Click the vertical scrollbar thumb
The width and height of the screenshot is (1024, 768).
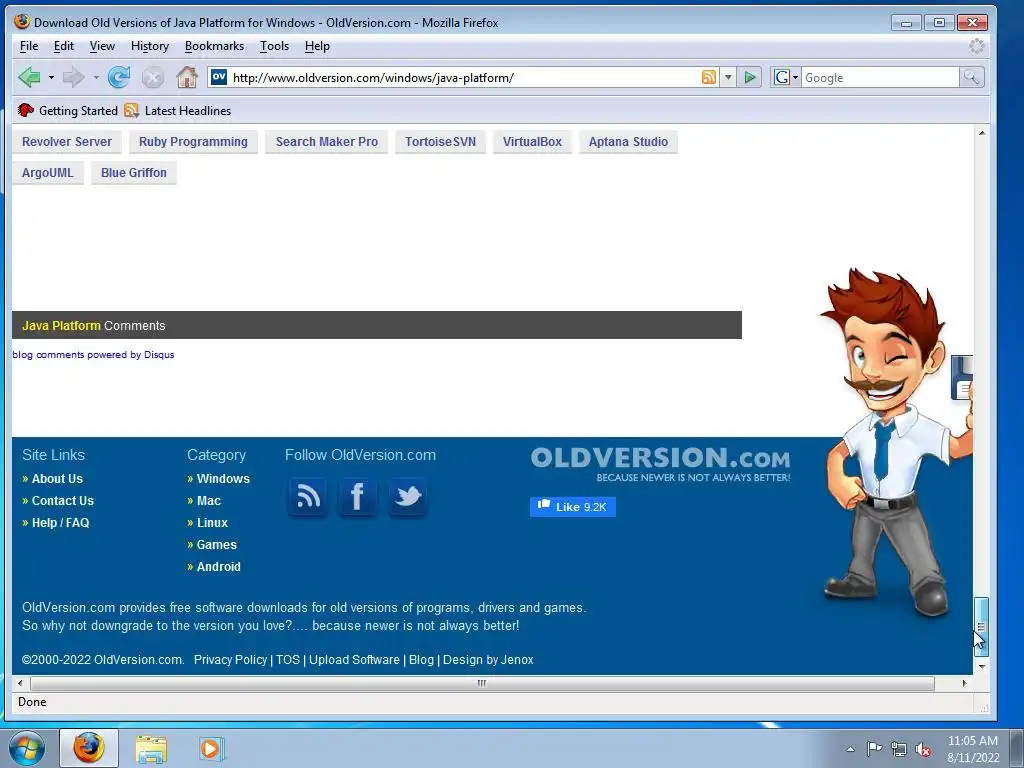point(982,626)
